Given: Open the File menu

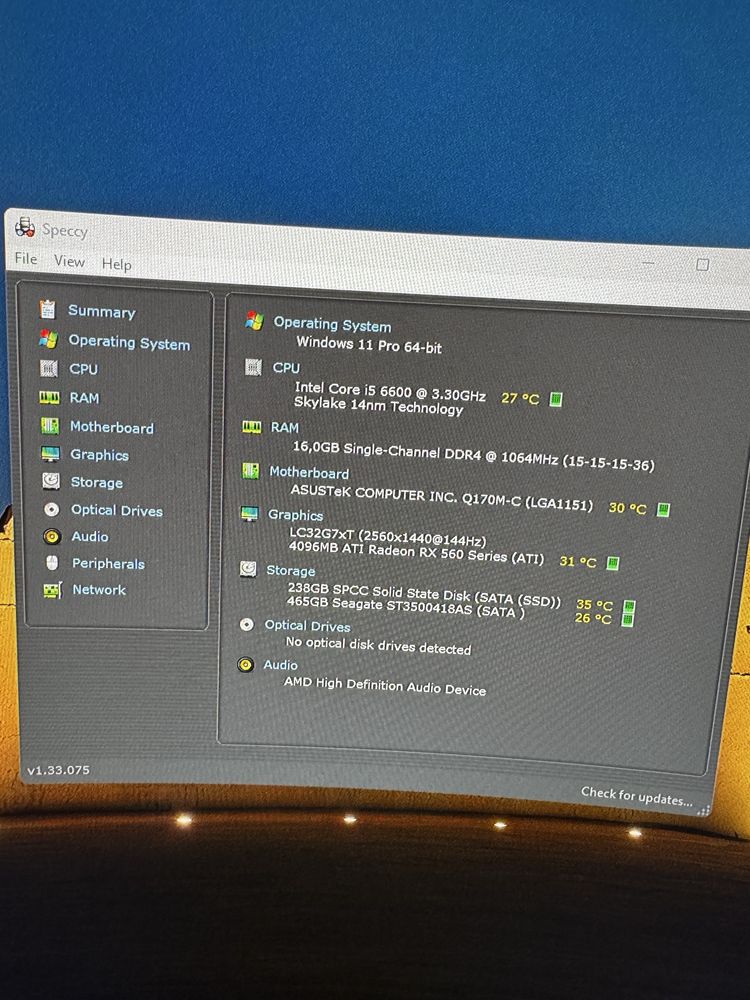Looking at the screenshot, I should [x=26, y=258].
